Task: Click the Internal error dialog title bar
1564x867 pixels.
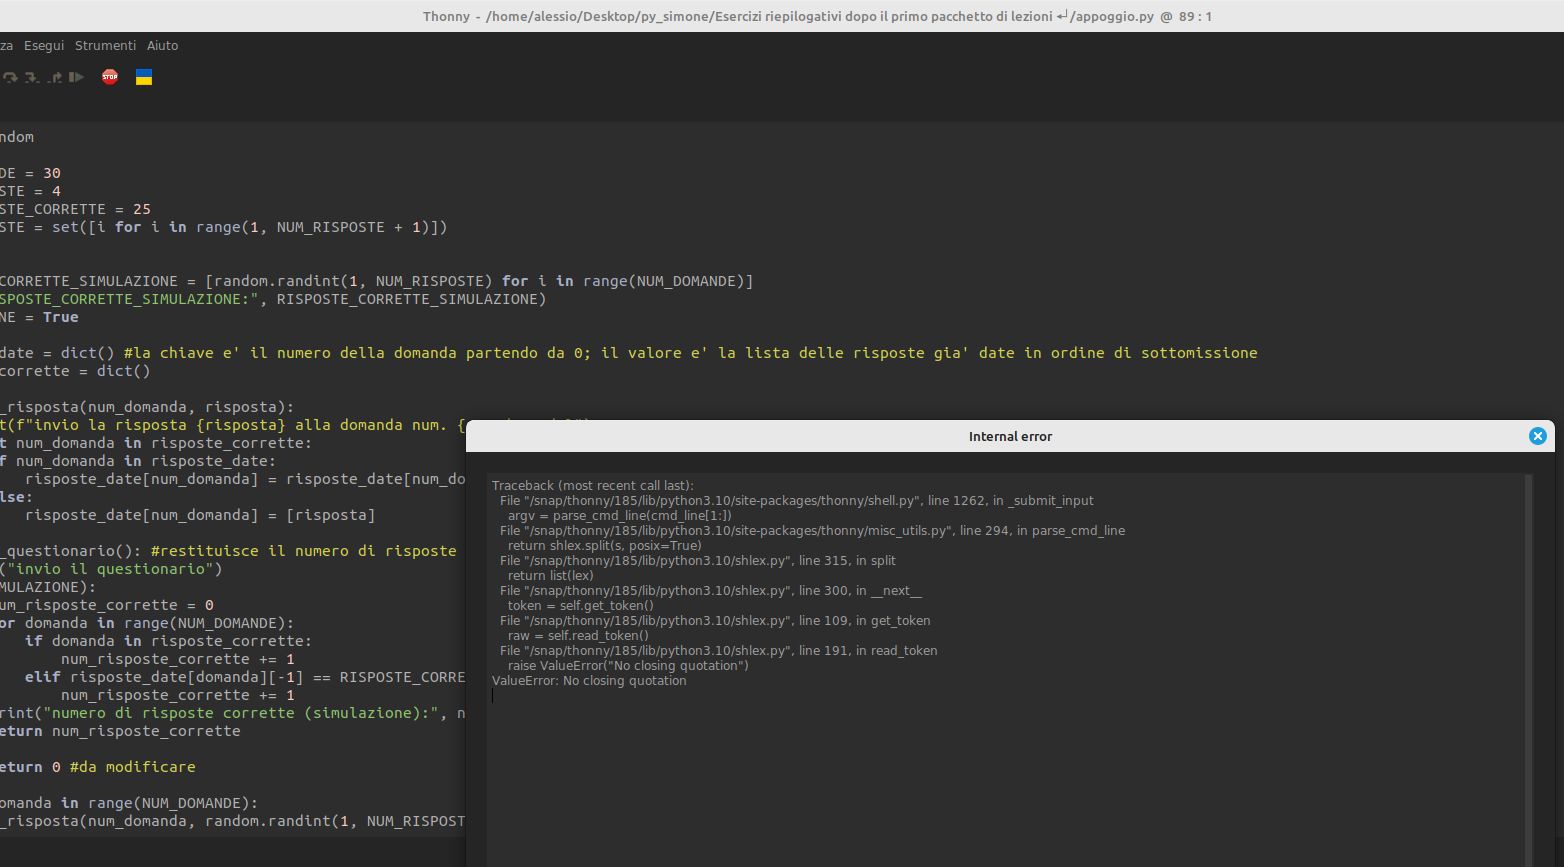Action: [x=1010, y=436]
